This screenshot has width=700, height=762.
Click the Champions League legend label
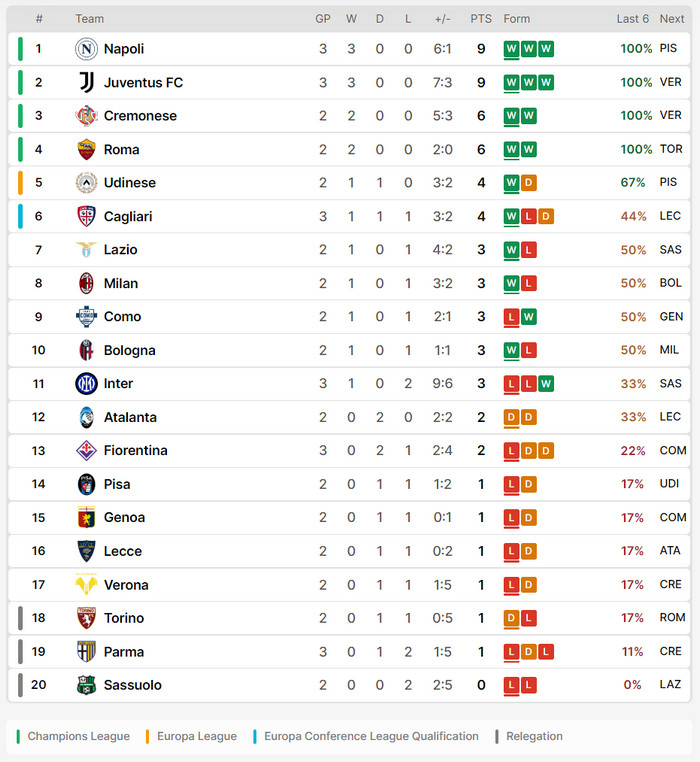78,736
